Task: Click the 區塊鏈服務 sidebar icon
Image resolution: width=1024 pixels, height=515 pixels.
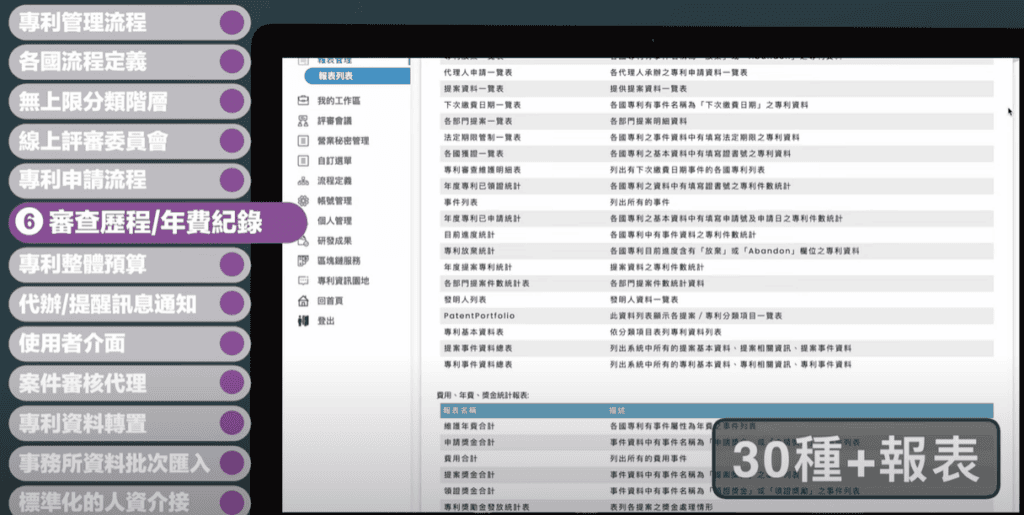Action: pyautogui.click(x=303, y=260)
